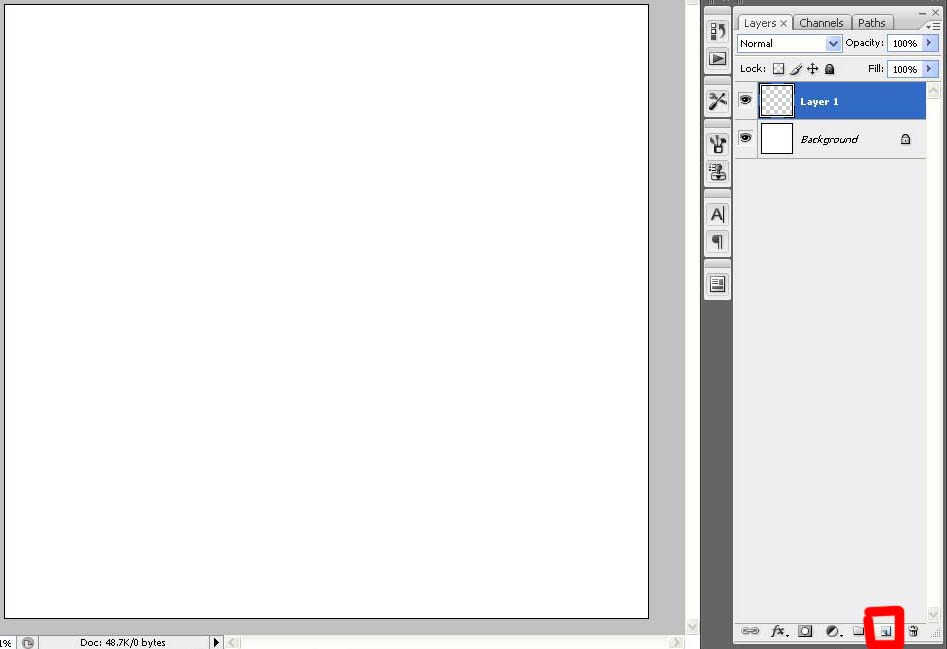Switch to the Paths tab
Image resolution: width=947 pixels, height=649 pixels.
[871, 22]
